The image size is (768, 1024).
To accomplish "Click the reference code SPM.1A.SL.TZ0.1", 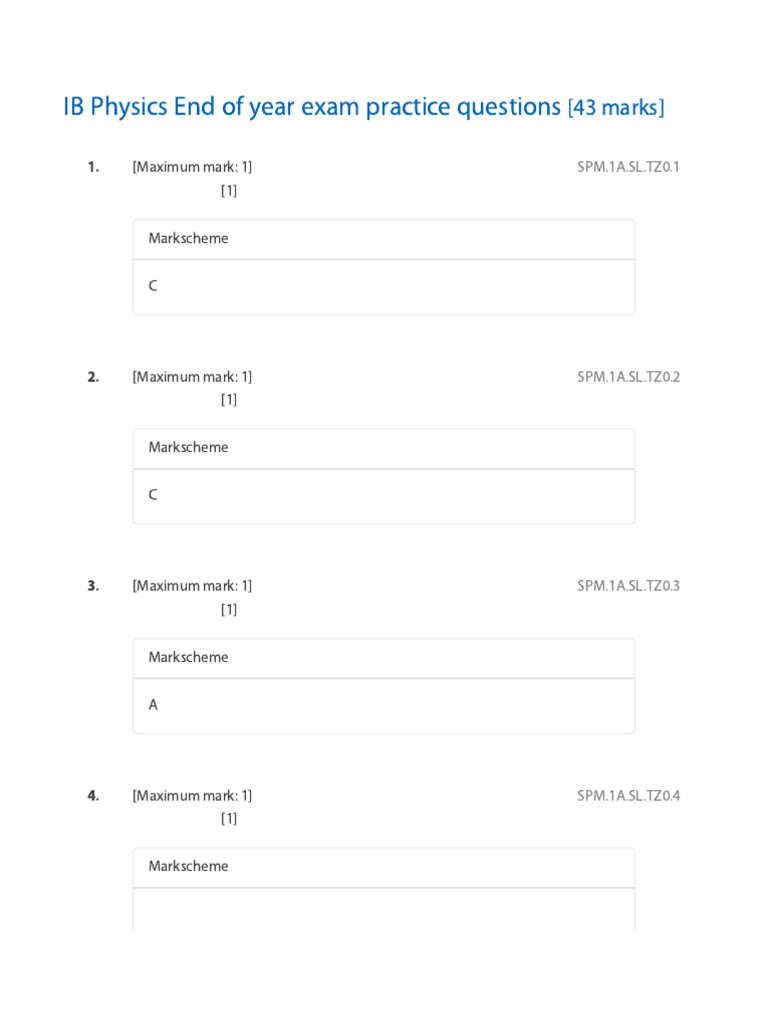I will (628, 167).
